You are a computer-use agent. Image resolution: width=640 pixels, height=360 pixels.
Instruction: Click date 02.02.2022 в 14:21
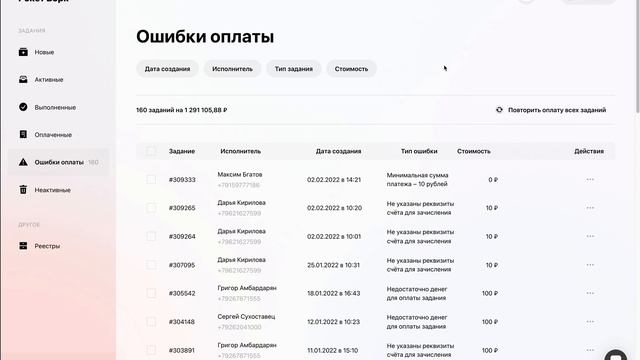point(334,180)
